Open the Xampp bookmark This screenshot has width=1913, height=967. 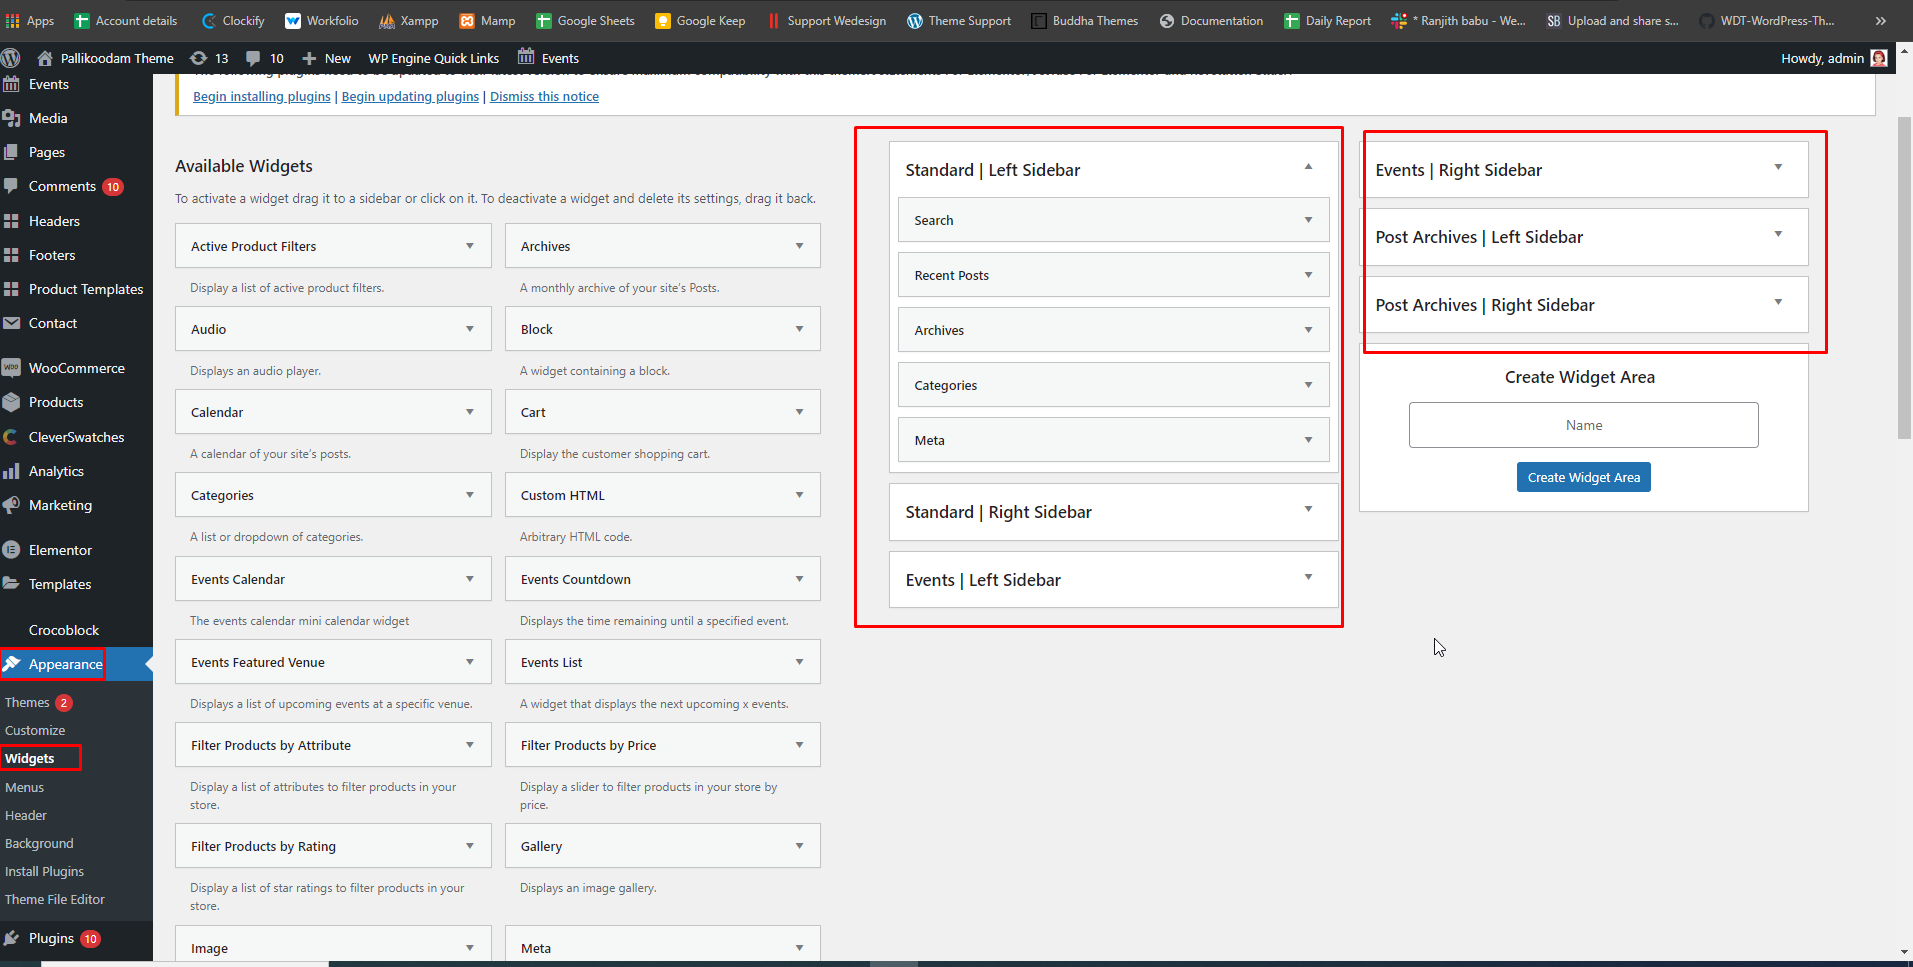(x=408, y=20)
